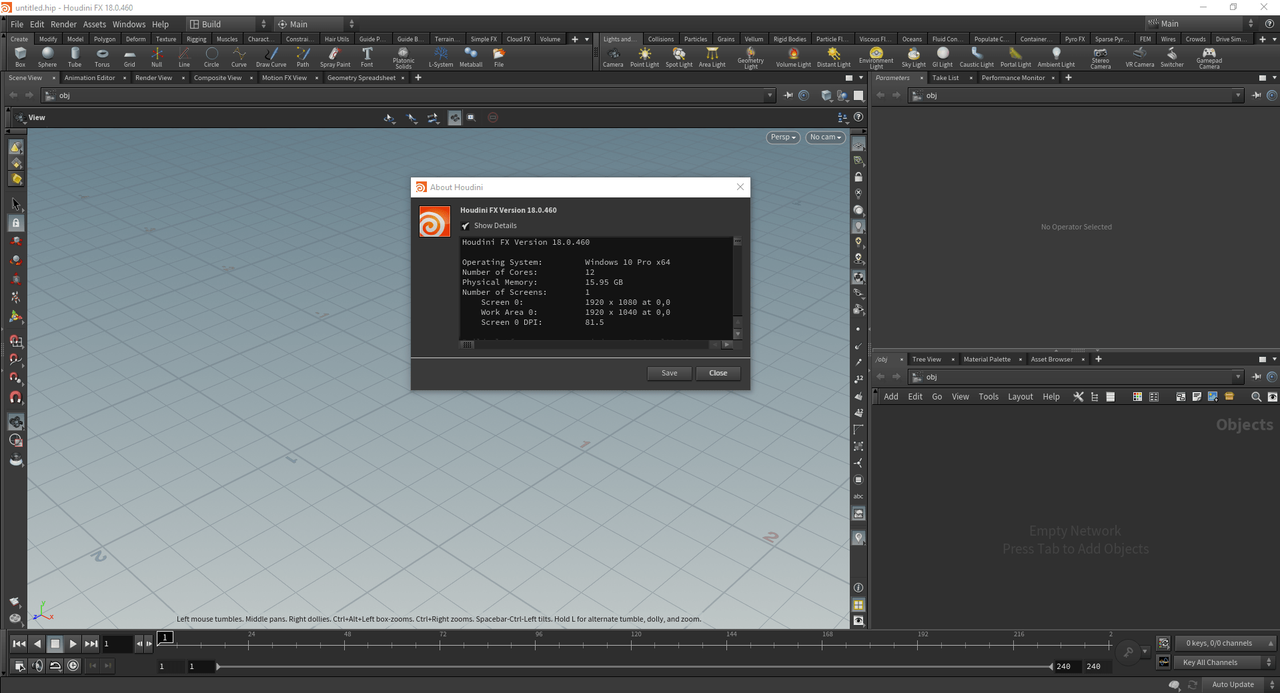
Task: Toggle pin on Scene View path bar
Action: coord(787,96)
